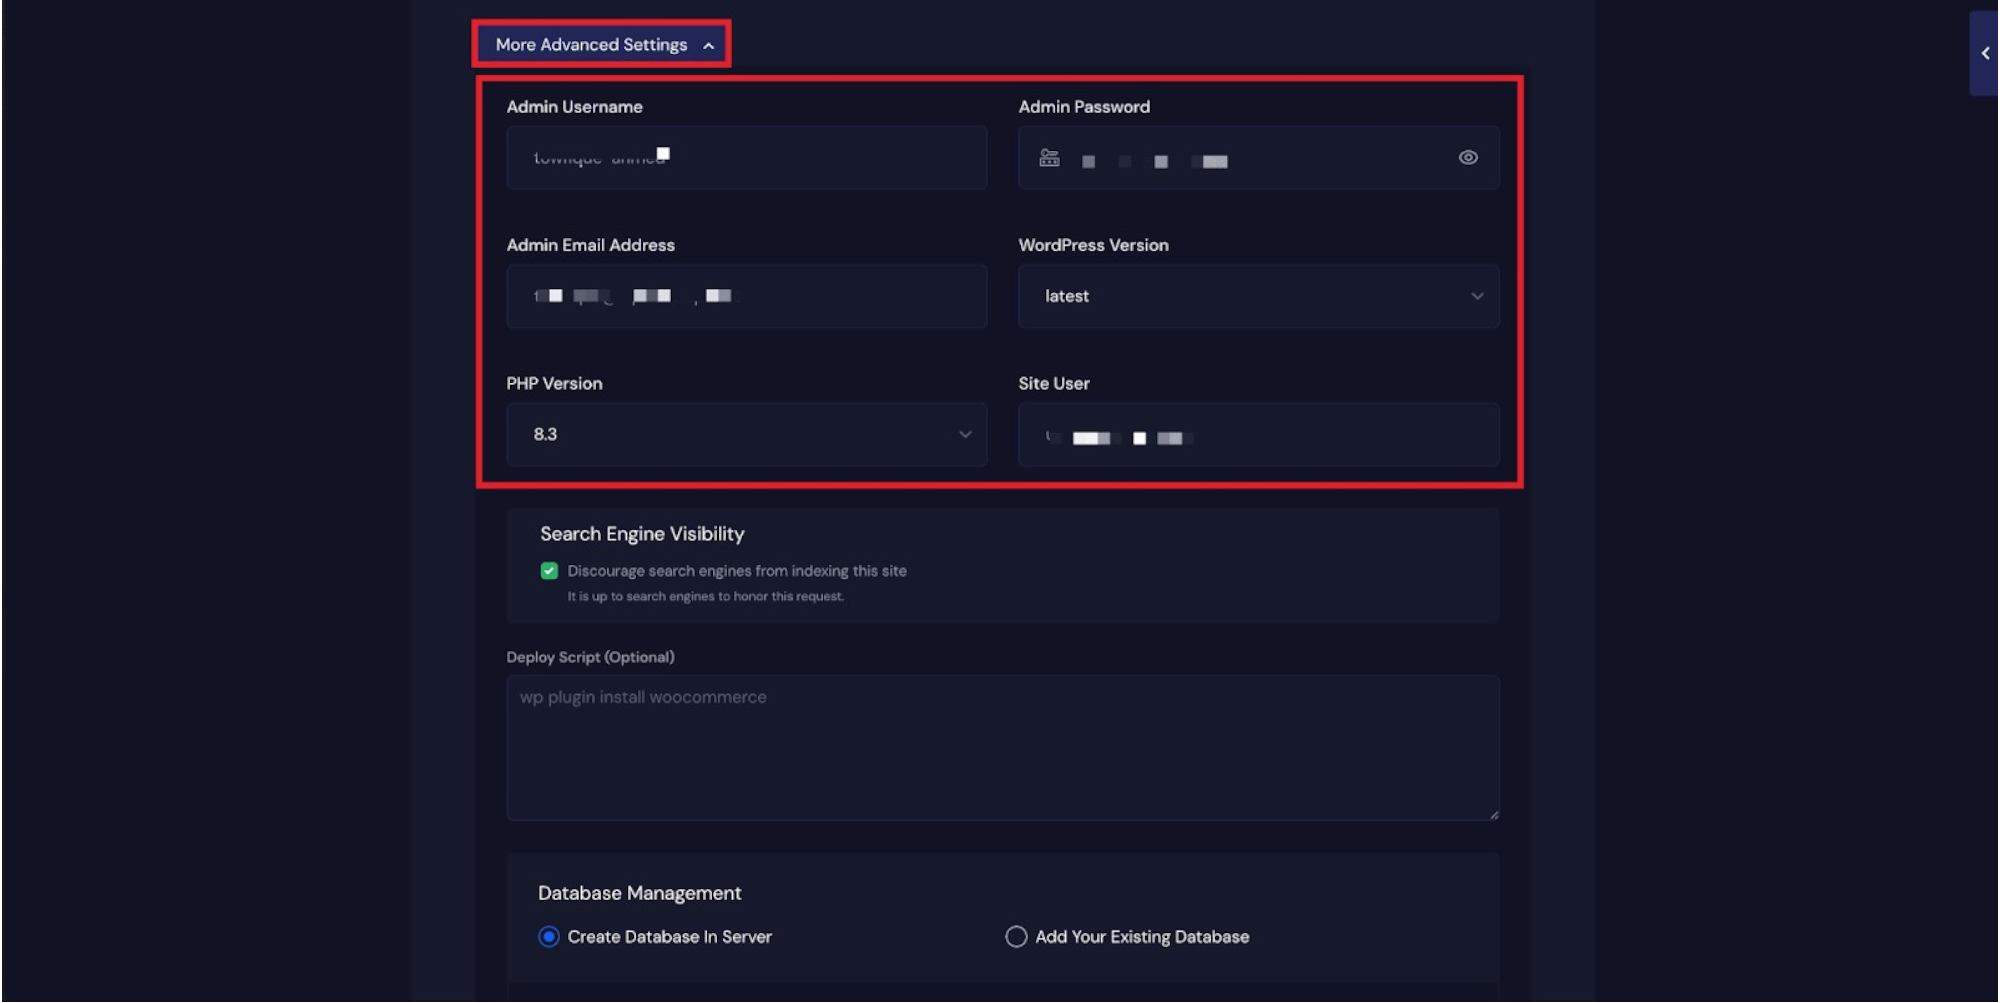The height and width of the screenshot is (1003, 2000).
Task: Select PHP version 8.3 value
Action: (x=545, y=434)
